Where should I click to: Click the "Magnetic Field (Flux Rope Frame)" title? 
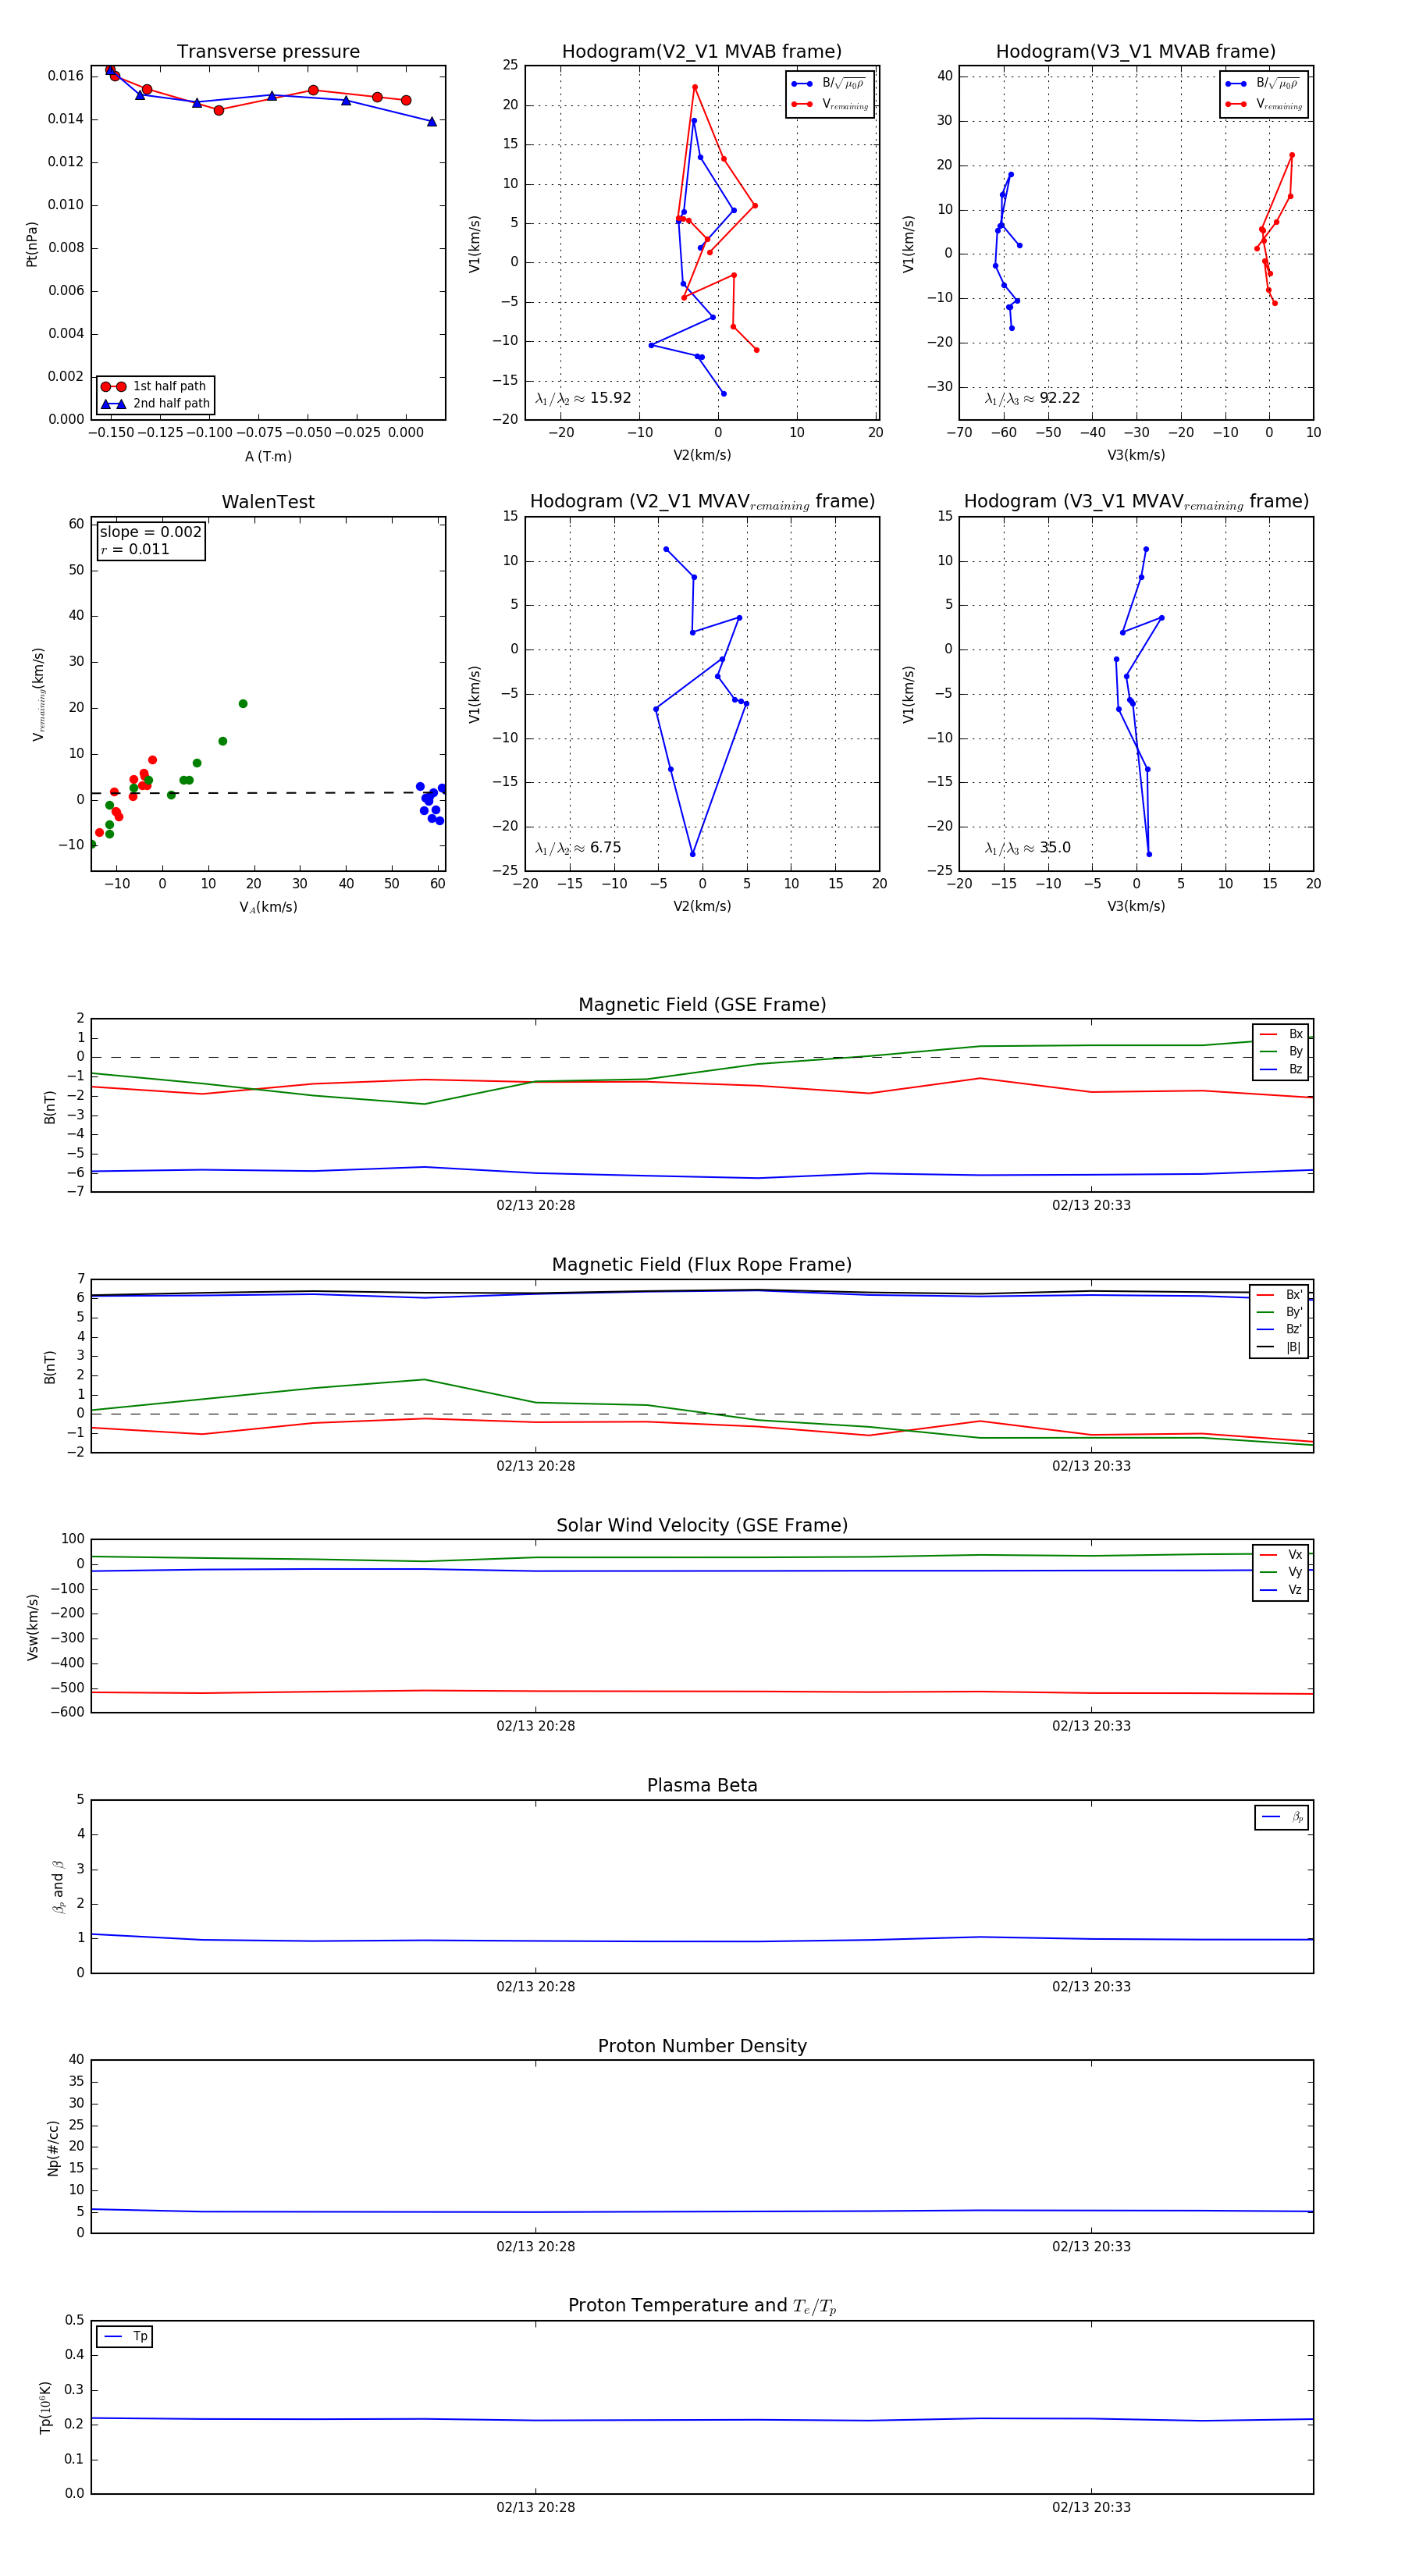coord(702,1265)
